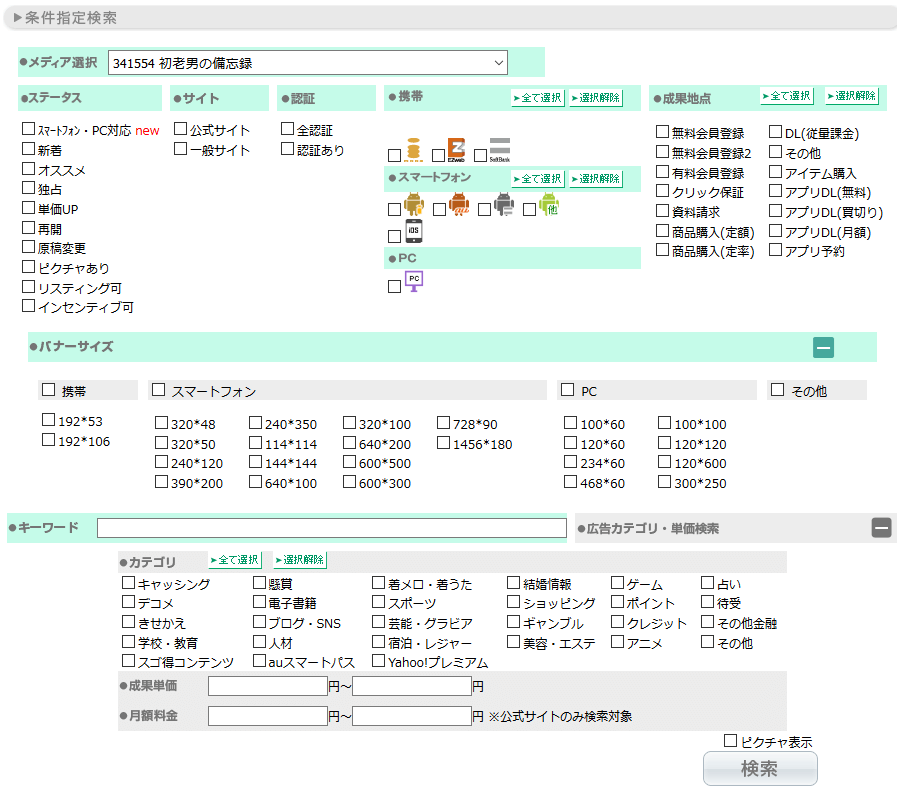
Task: Check the 728*90 banner size
Action: 443,423
